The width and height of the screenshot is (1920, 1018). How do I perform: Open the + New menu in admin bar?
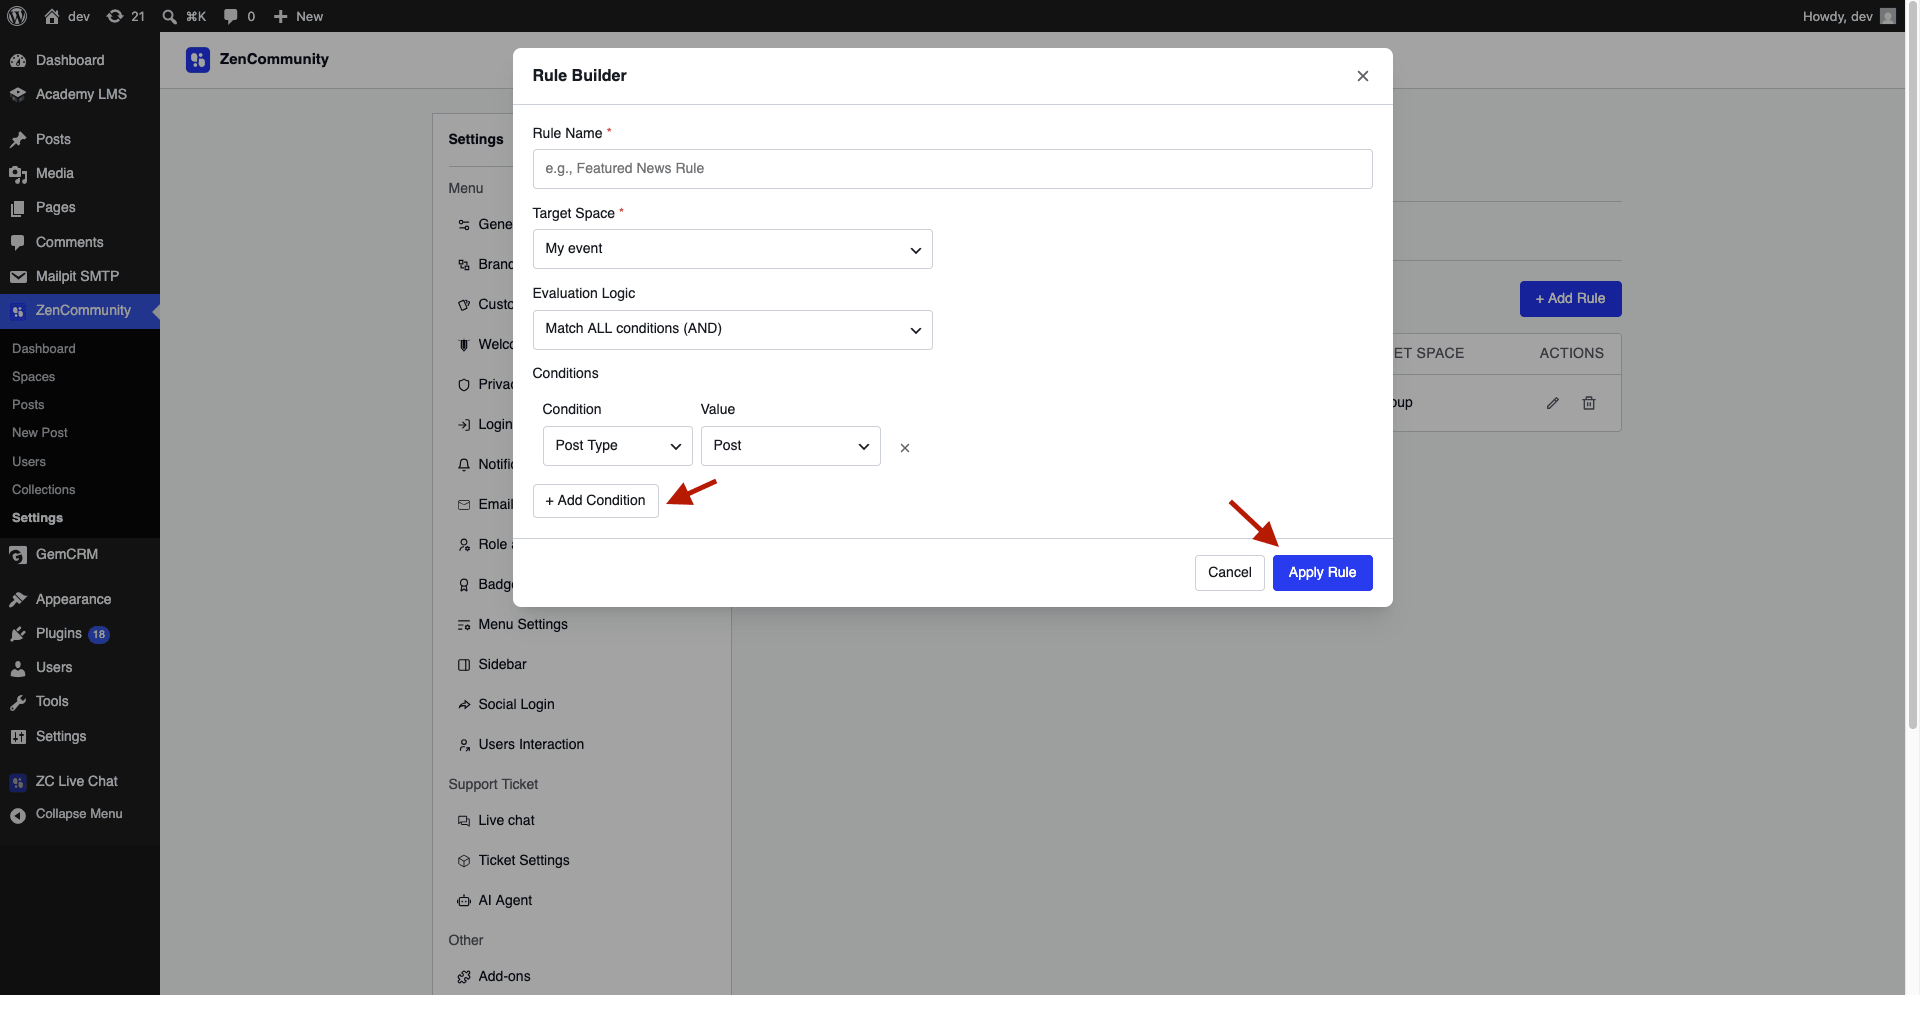pos(298,16)
